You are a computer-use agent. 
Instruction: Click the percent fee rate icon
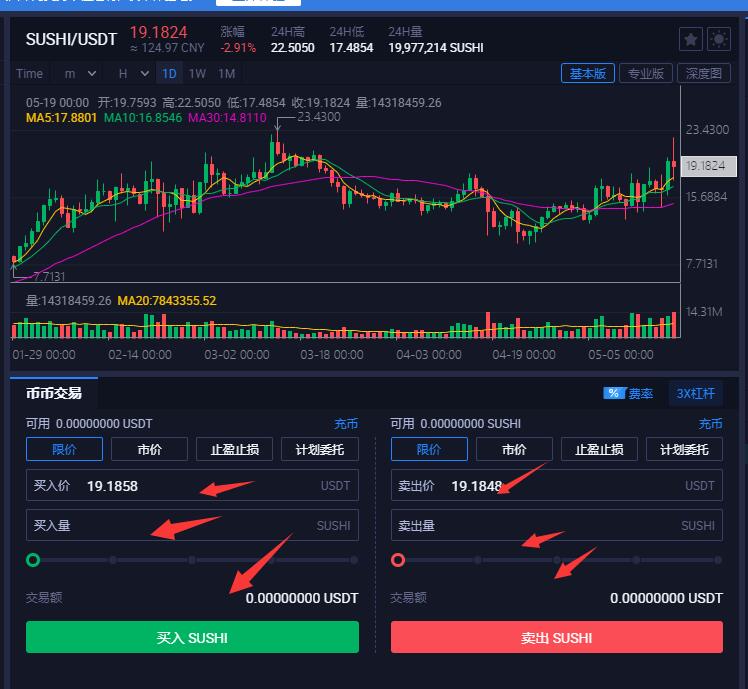(x=614, y=393)
